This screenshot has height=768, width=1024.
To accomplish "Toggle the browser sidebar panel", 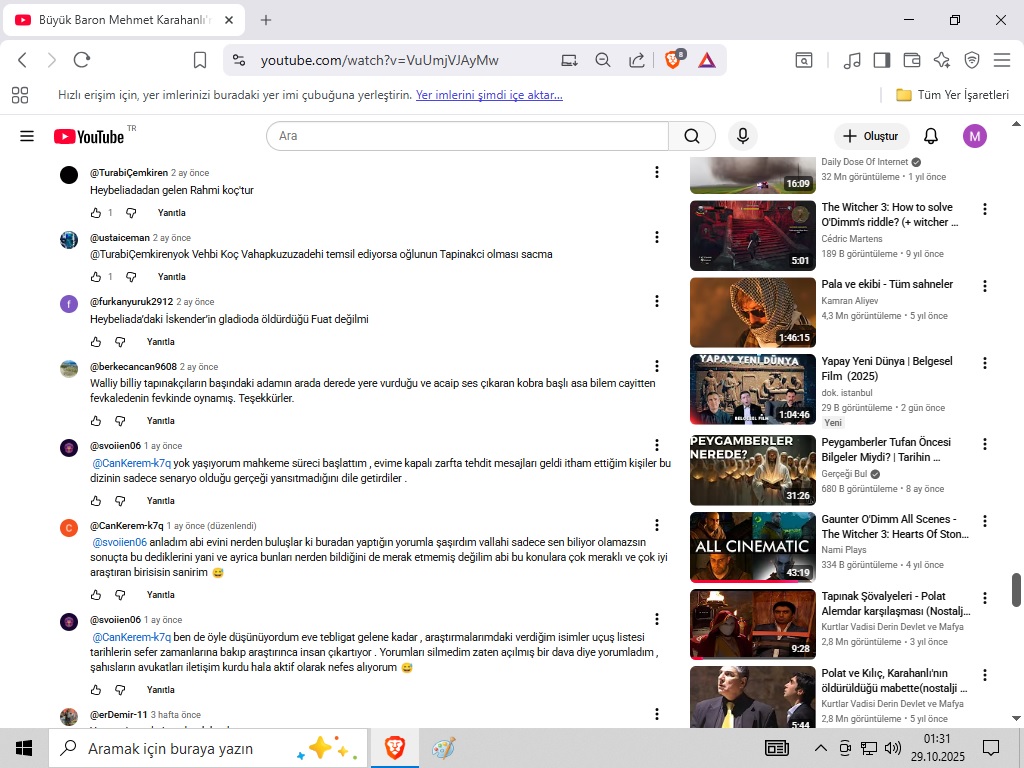I will [x=882, y=60].
